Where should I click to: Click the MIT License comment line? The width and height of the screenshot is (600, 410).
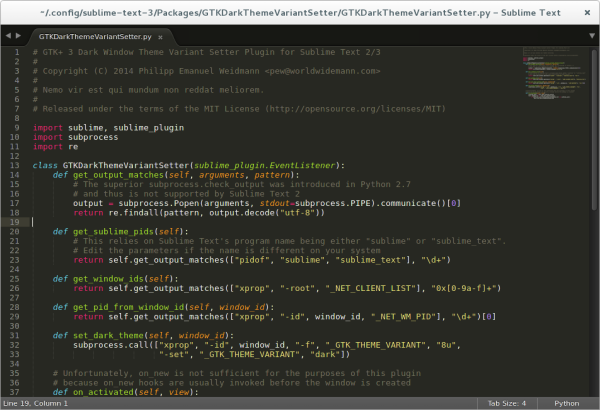pos(240,109)
